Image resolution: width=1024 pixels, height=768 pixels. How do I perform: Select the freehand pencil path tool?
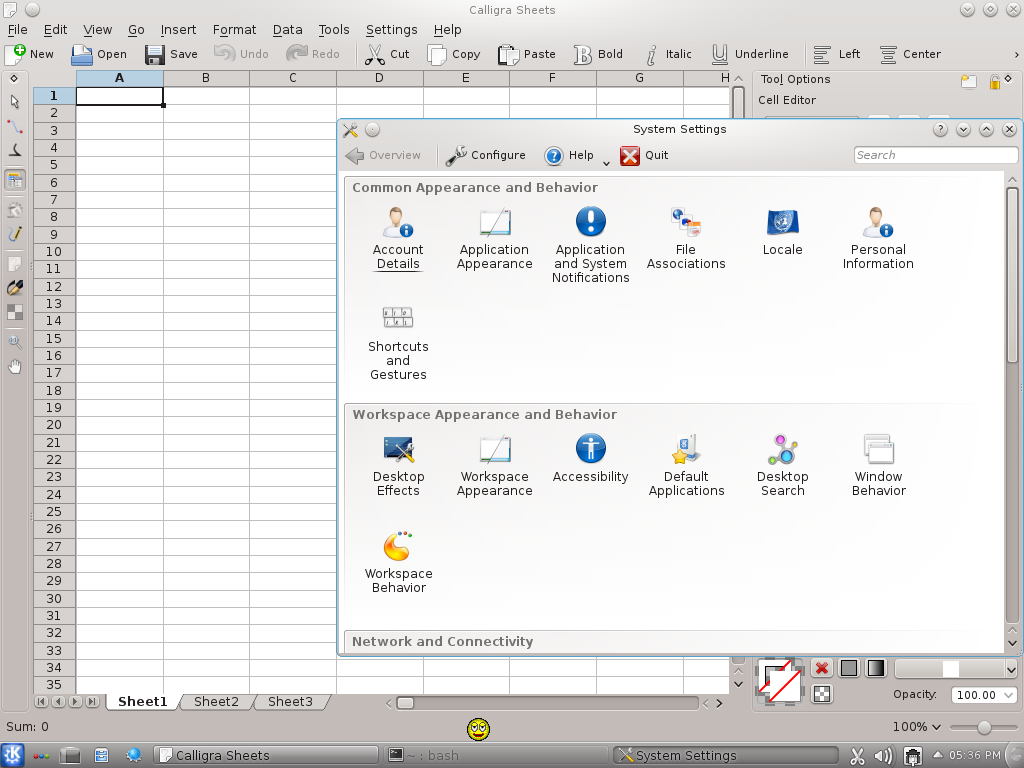14,234
